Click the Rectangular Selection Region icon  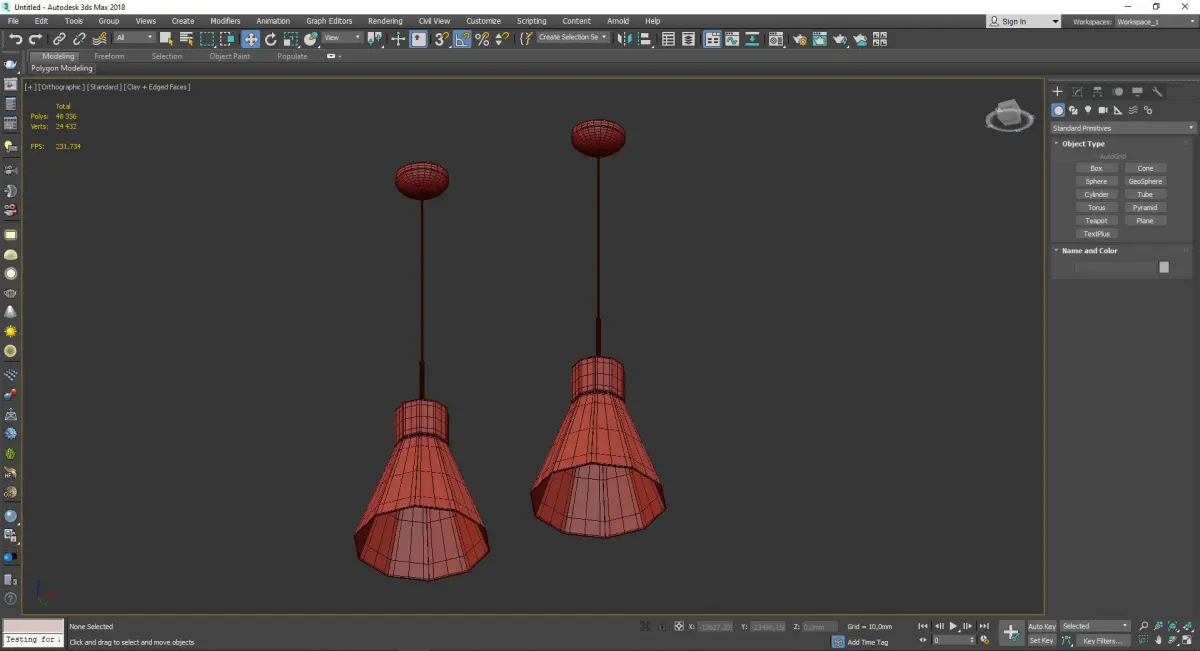click(x=207, y=39)
